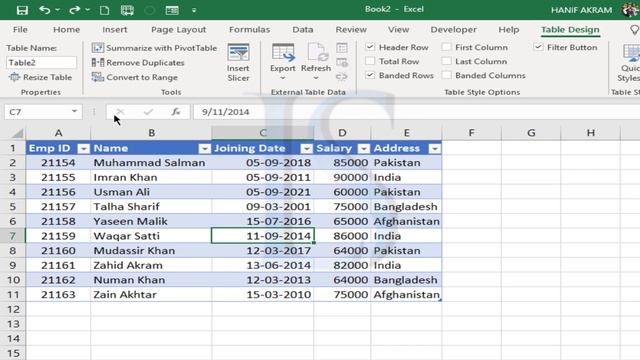Viewport: 640px width, 360px height.
Task: Enable the Total Row checkbox
Action: click(370, 61)
